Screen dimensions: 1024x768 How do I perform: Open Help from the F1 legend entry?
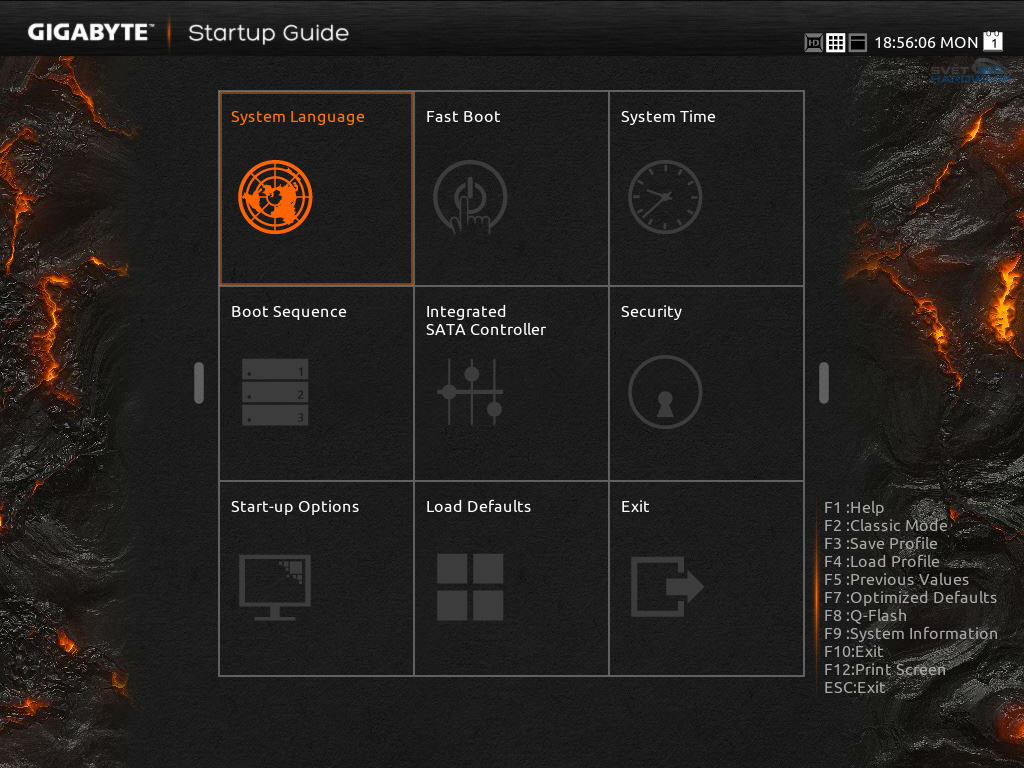[x=854, y=507]
